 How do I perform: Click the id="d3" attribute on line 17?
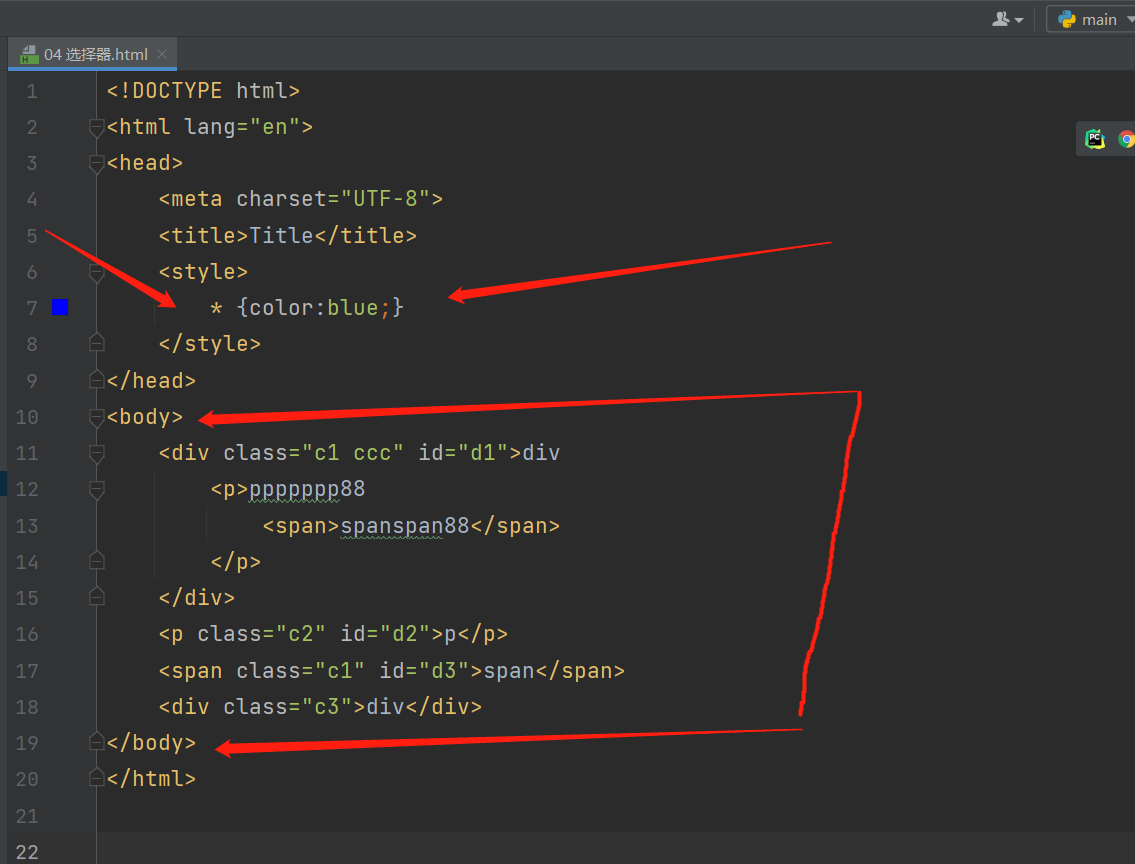(424, 671)
